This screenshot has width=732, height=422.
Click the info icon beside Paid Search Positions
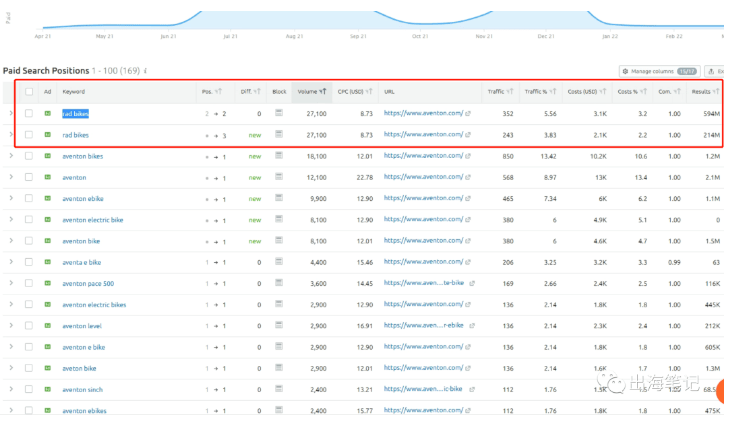(x=145, y=71)
